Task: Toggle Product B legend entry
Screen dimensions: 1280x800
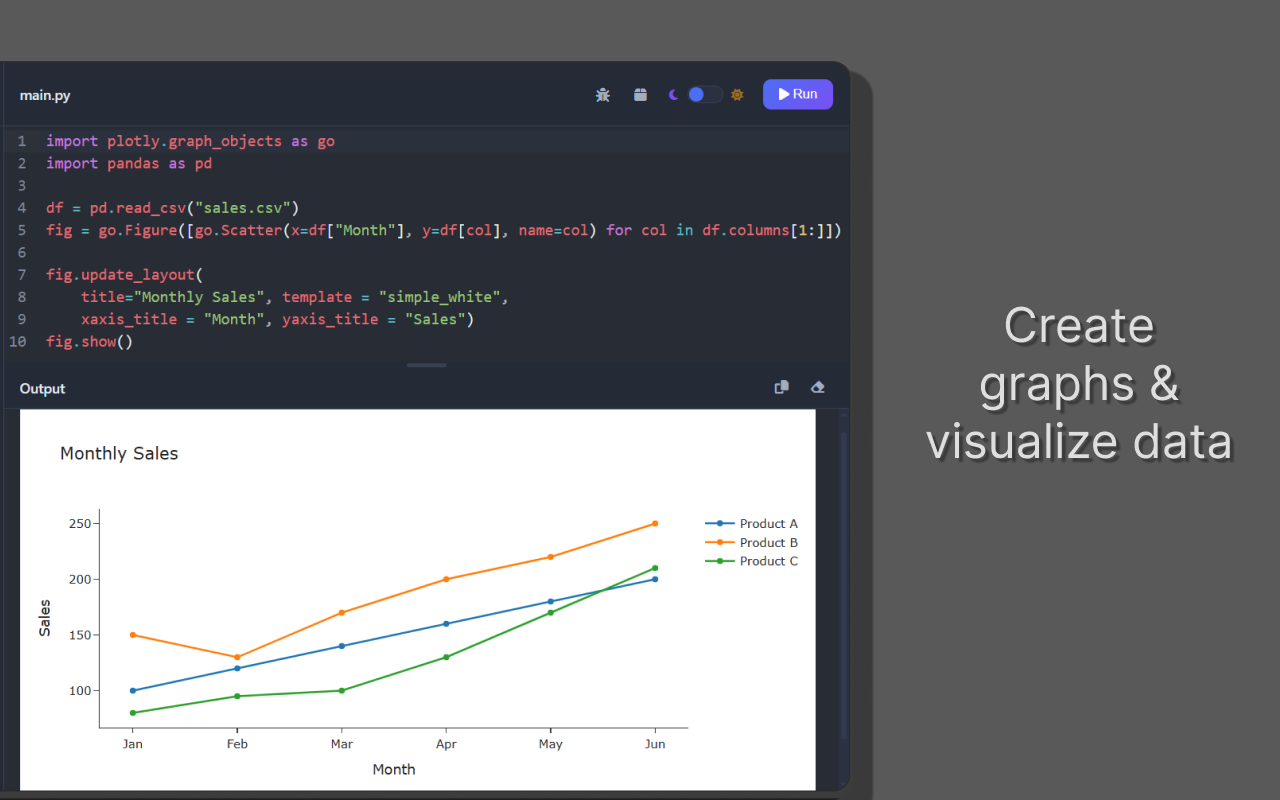Action: 752,543
